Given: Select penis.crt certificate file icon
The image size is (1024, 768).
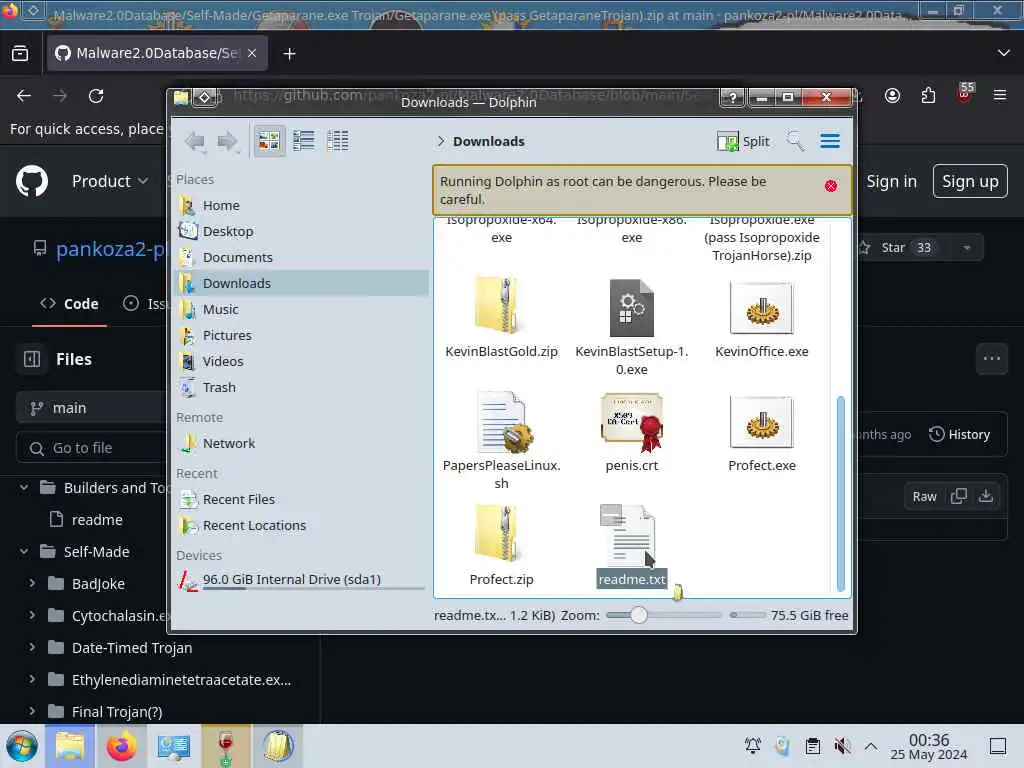Looking at the screenshot, I should pyautogui.click(x=632, y=422).
